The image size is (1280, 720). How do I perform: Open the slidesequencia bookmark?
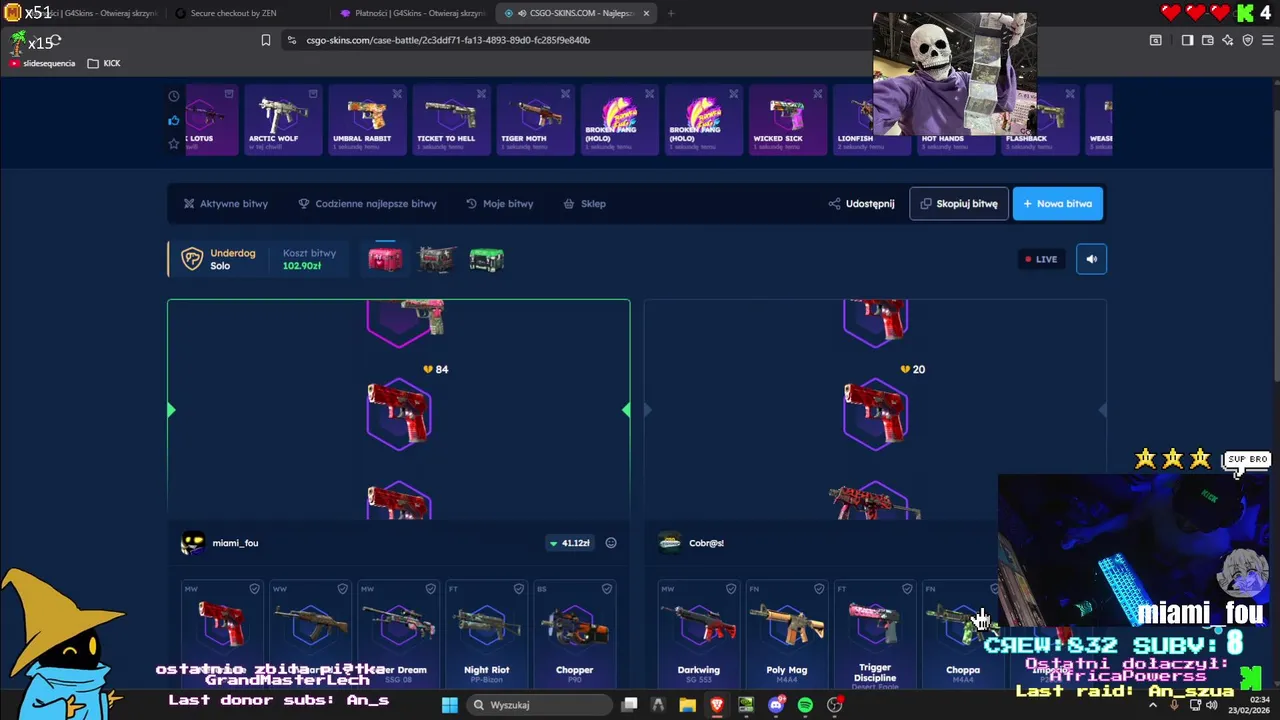coord(42,63)
